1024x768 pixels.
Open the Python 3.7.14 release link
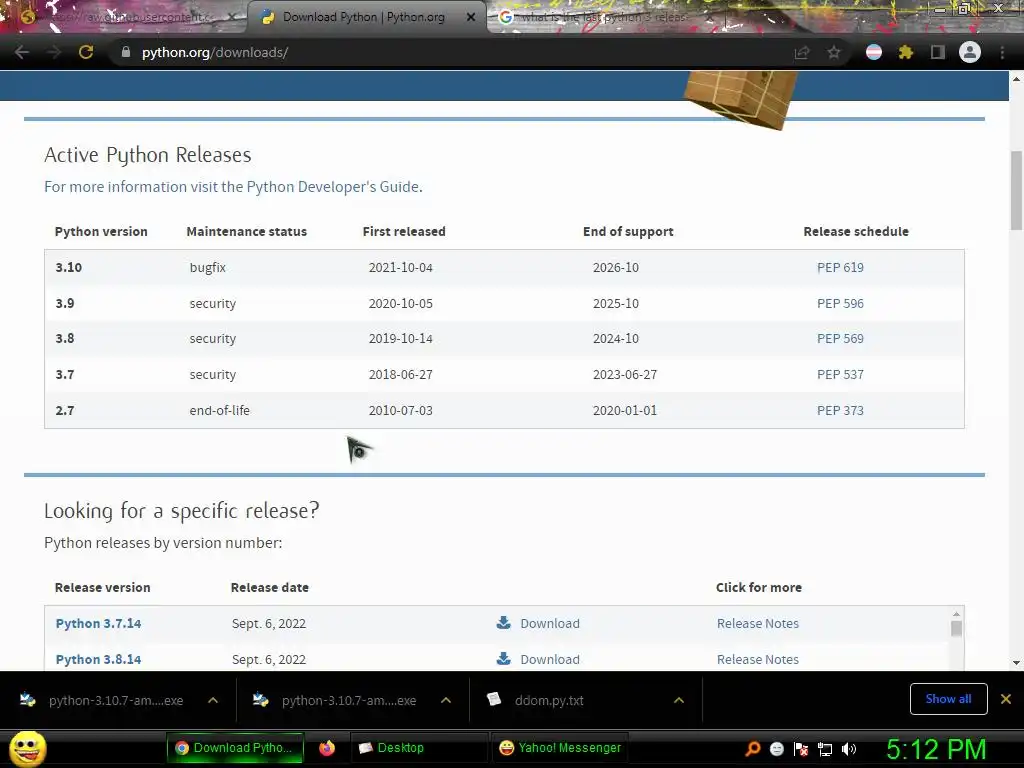[98, 623]
